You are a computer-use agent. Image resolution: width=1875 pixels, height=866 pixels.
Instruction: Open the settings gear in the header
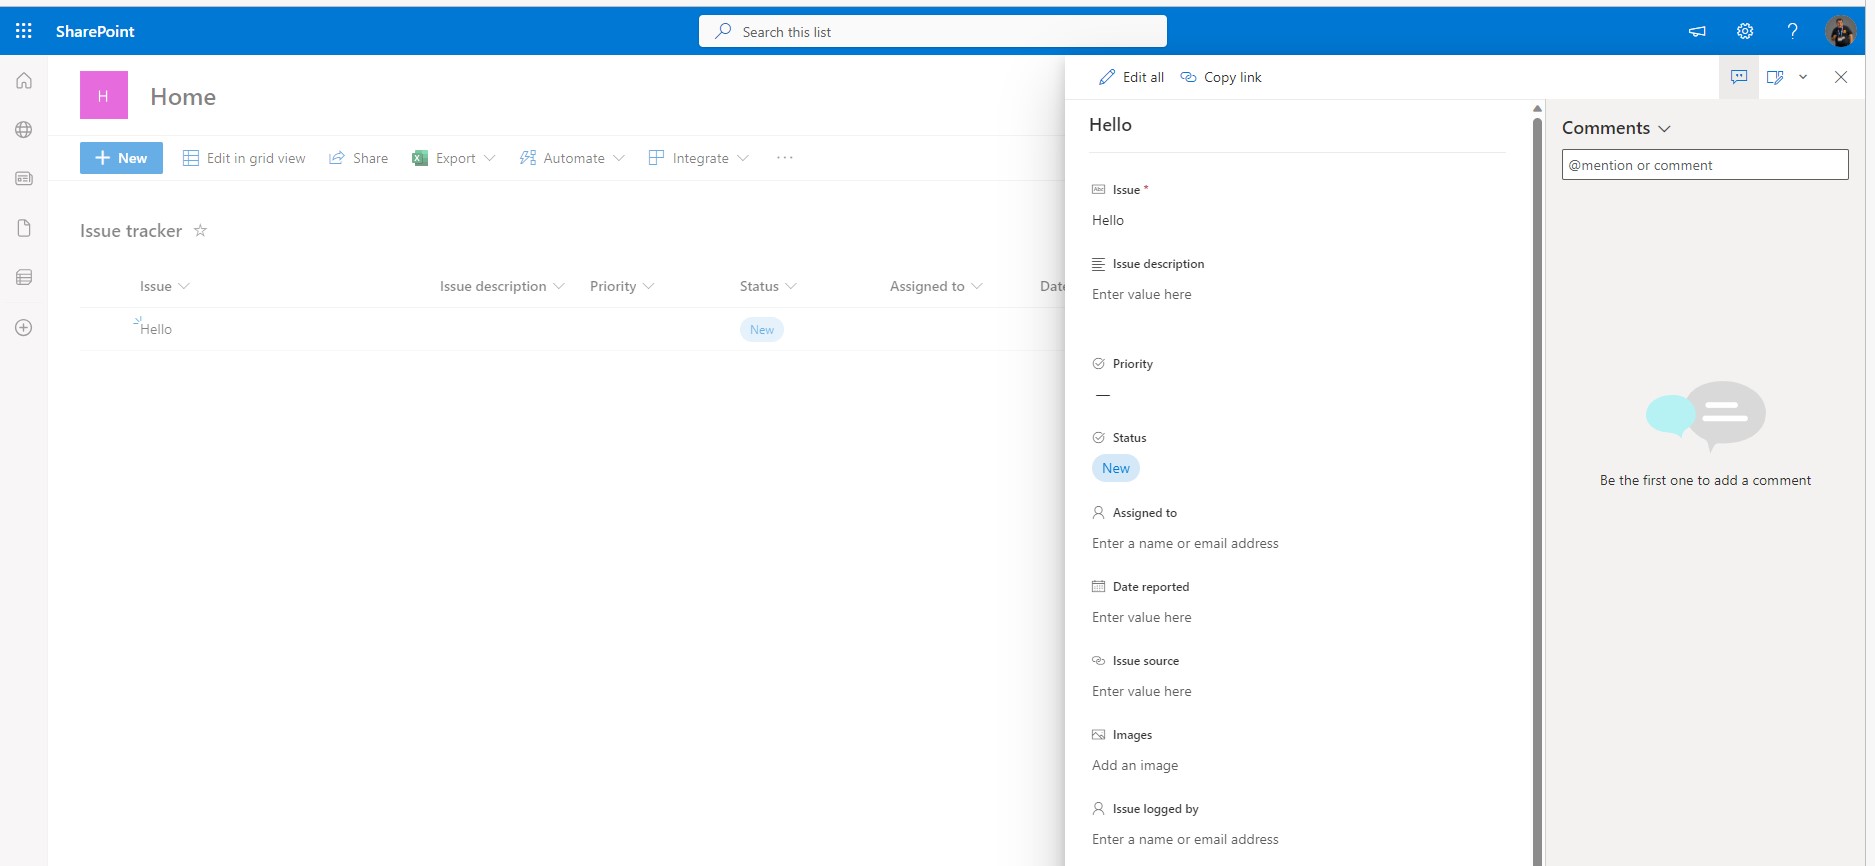[x=1745, y=31]
